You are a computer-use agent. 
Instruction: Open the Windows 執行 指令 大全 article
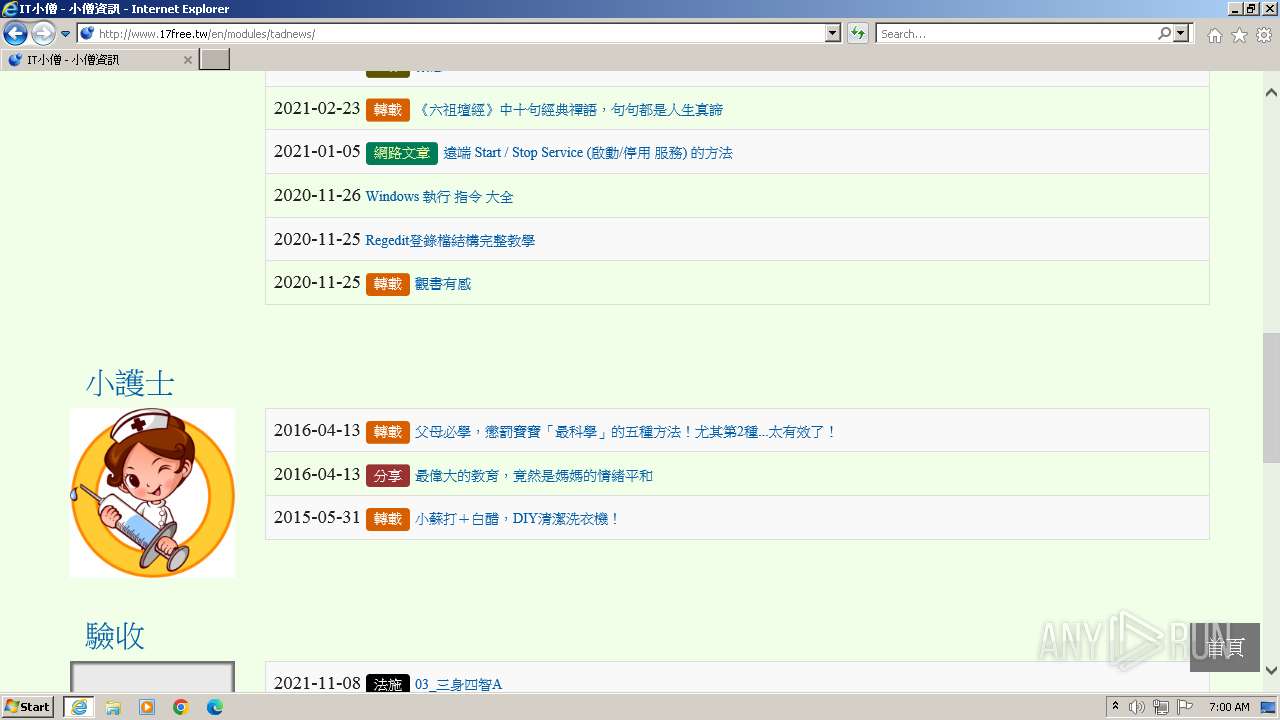coord(440,197)
